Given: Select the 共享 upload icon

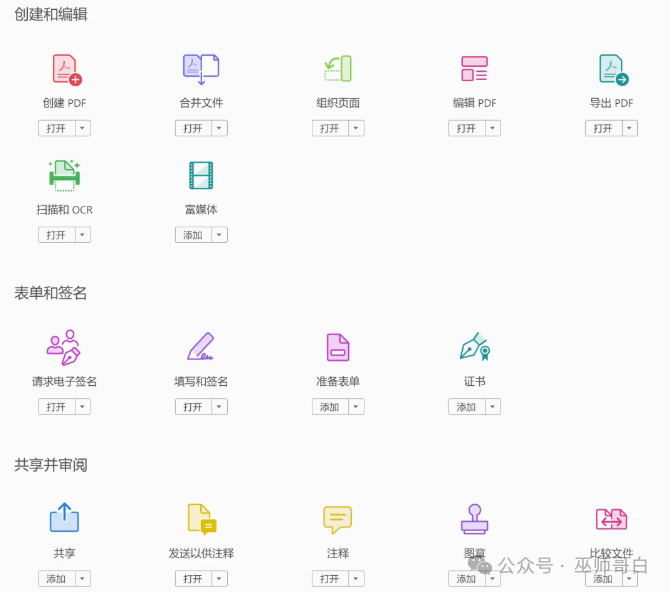Looking at the screenshot, I should pos(64,517).
